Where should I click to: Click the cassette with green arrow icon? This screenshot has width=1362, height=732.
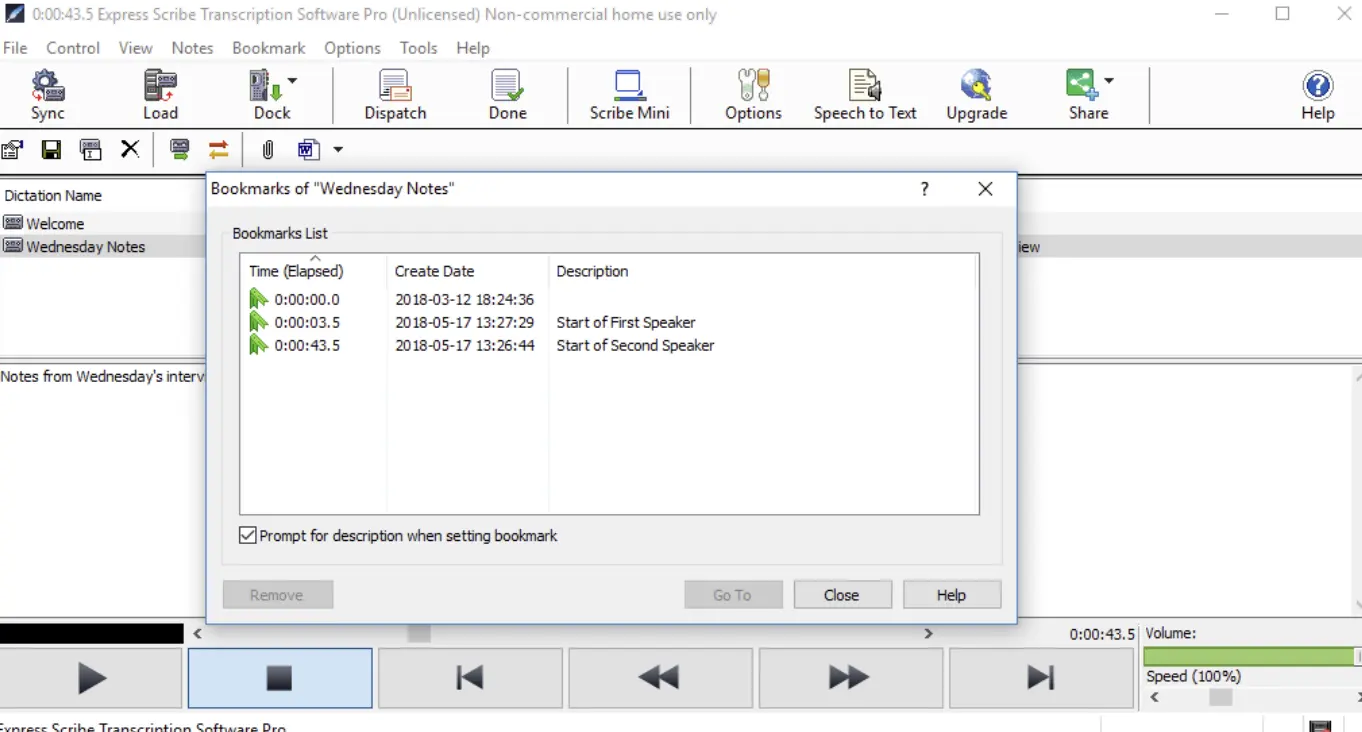tap(180, 150)
